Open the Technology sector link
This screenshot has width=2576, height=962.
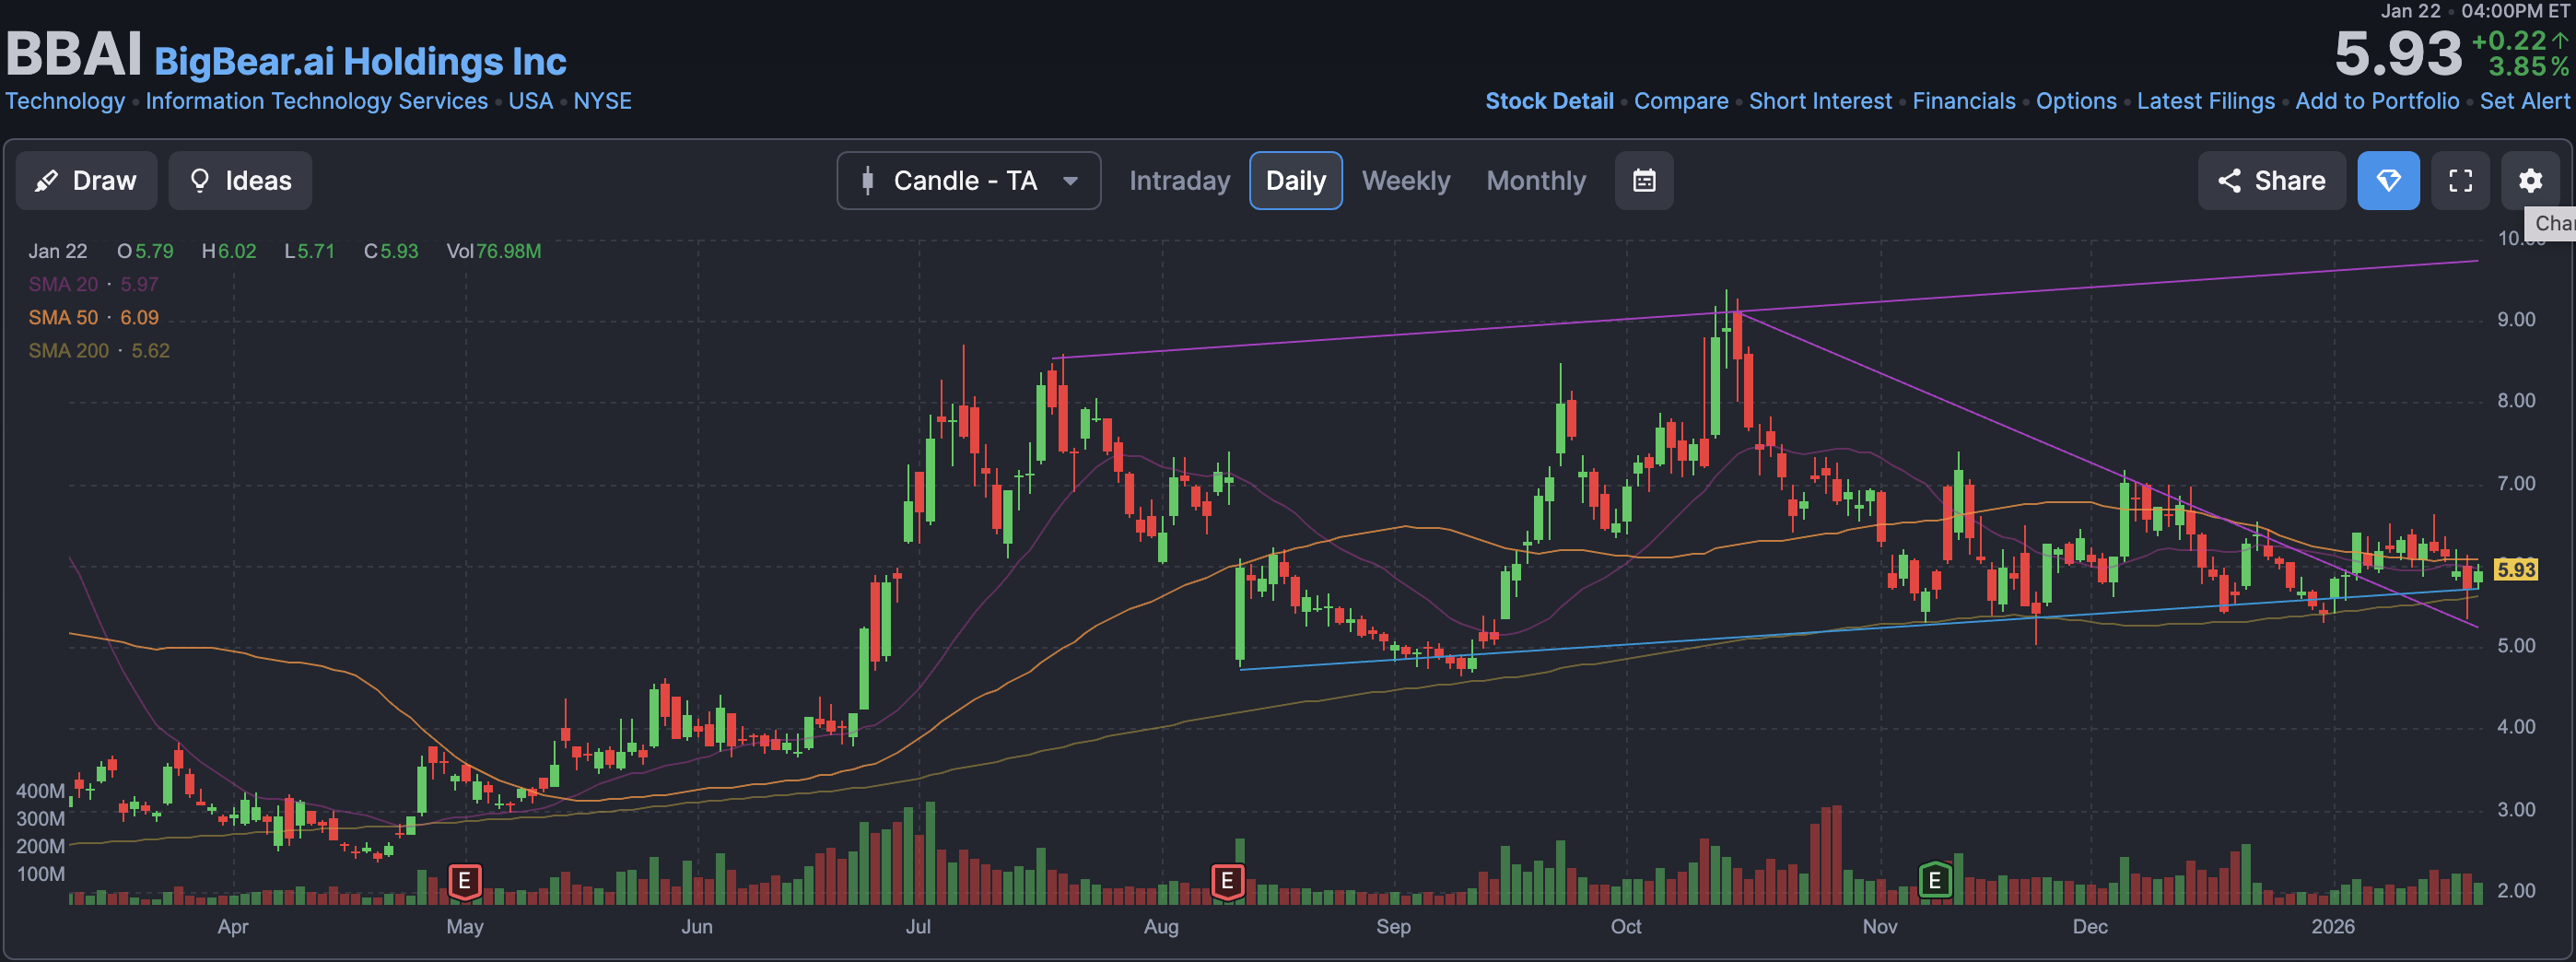coord(65,101)
